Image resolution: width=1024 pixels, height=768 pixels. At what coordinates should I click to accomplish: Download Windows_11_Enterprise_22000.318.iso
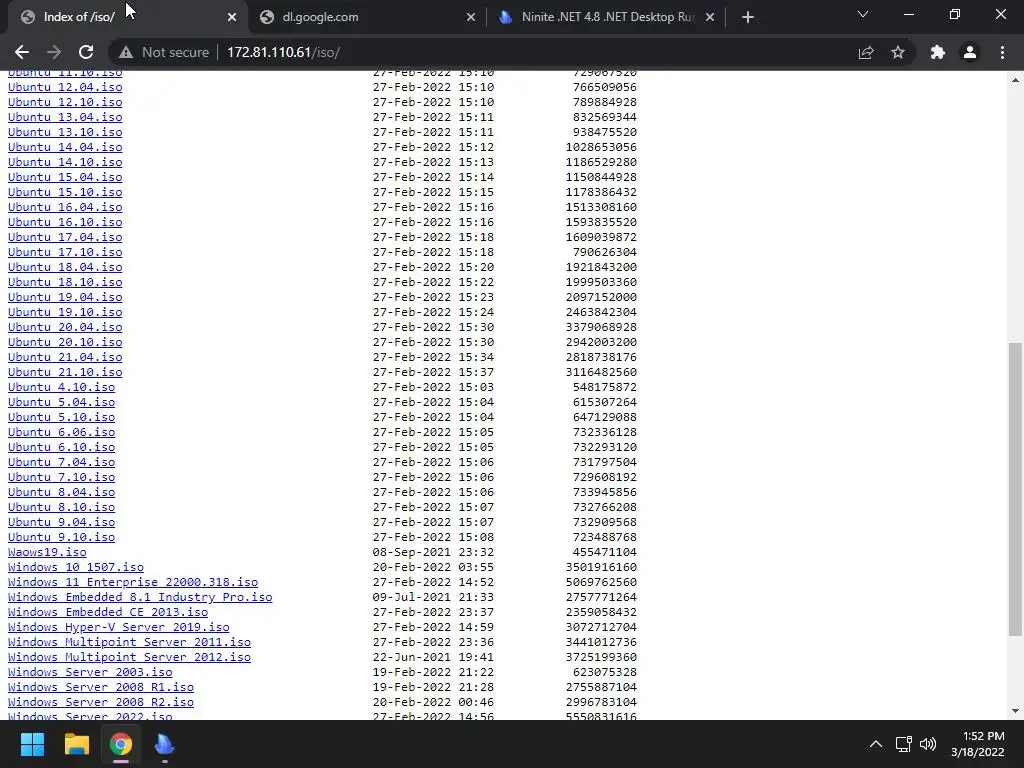pos(133,583)
